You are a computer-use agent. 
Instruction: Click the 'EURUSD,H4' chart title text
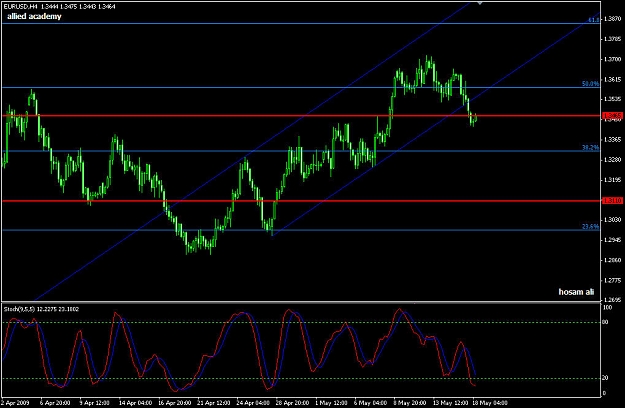[20, 6]
